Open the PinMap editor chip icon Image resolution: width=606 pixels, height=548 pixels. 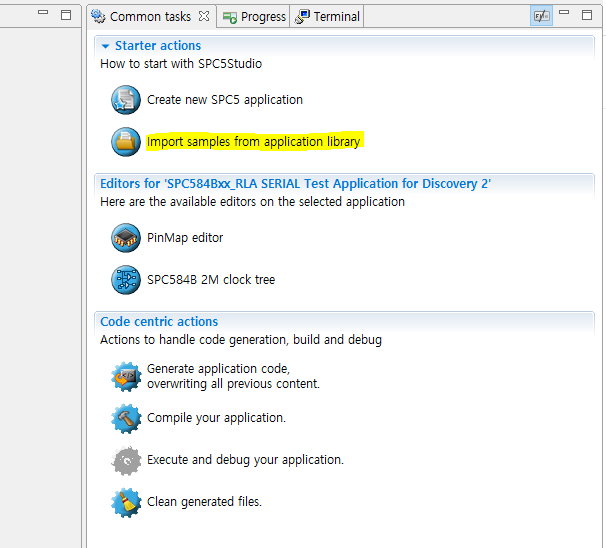126,238
